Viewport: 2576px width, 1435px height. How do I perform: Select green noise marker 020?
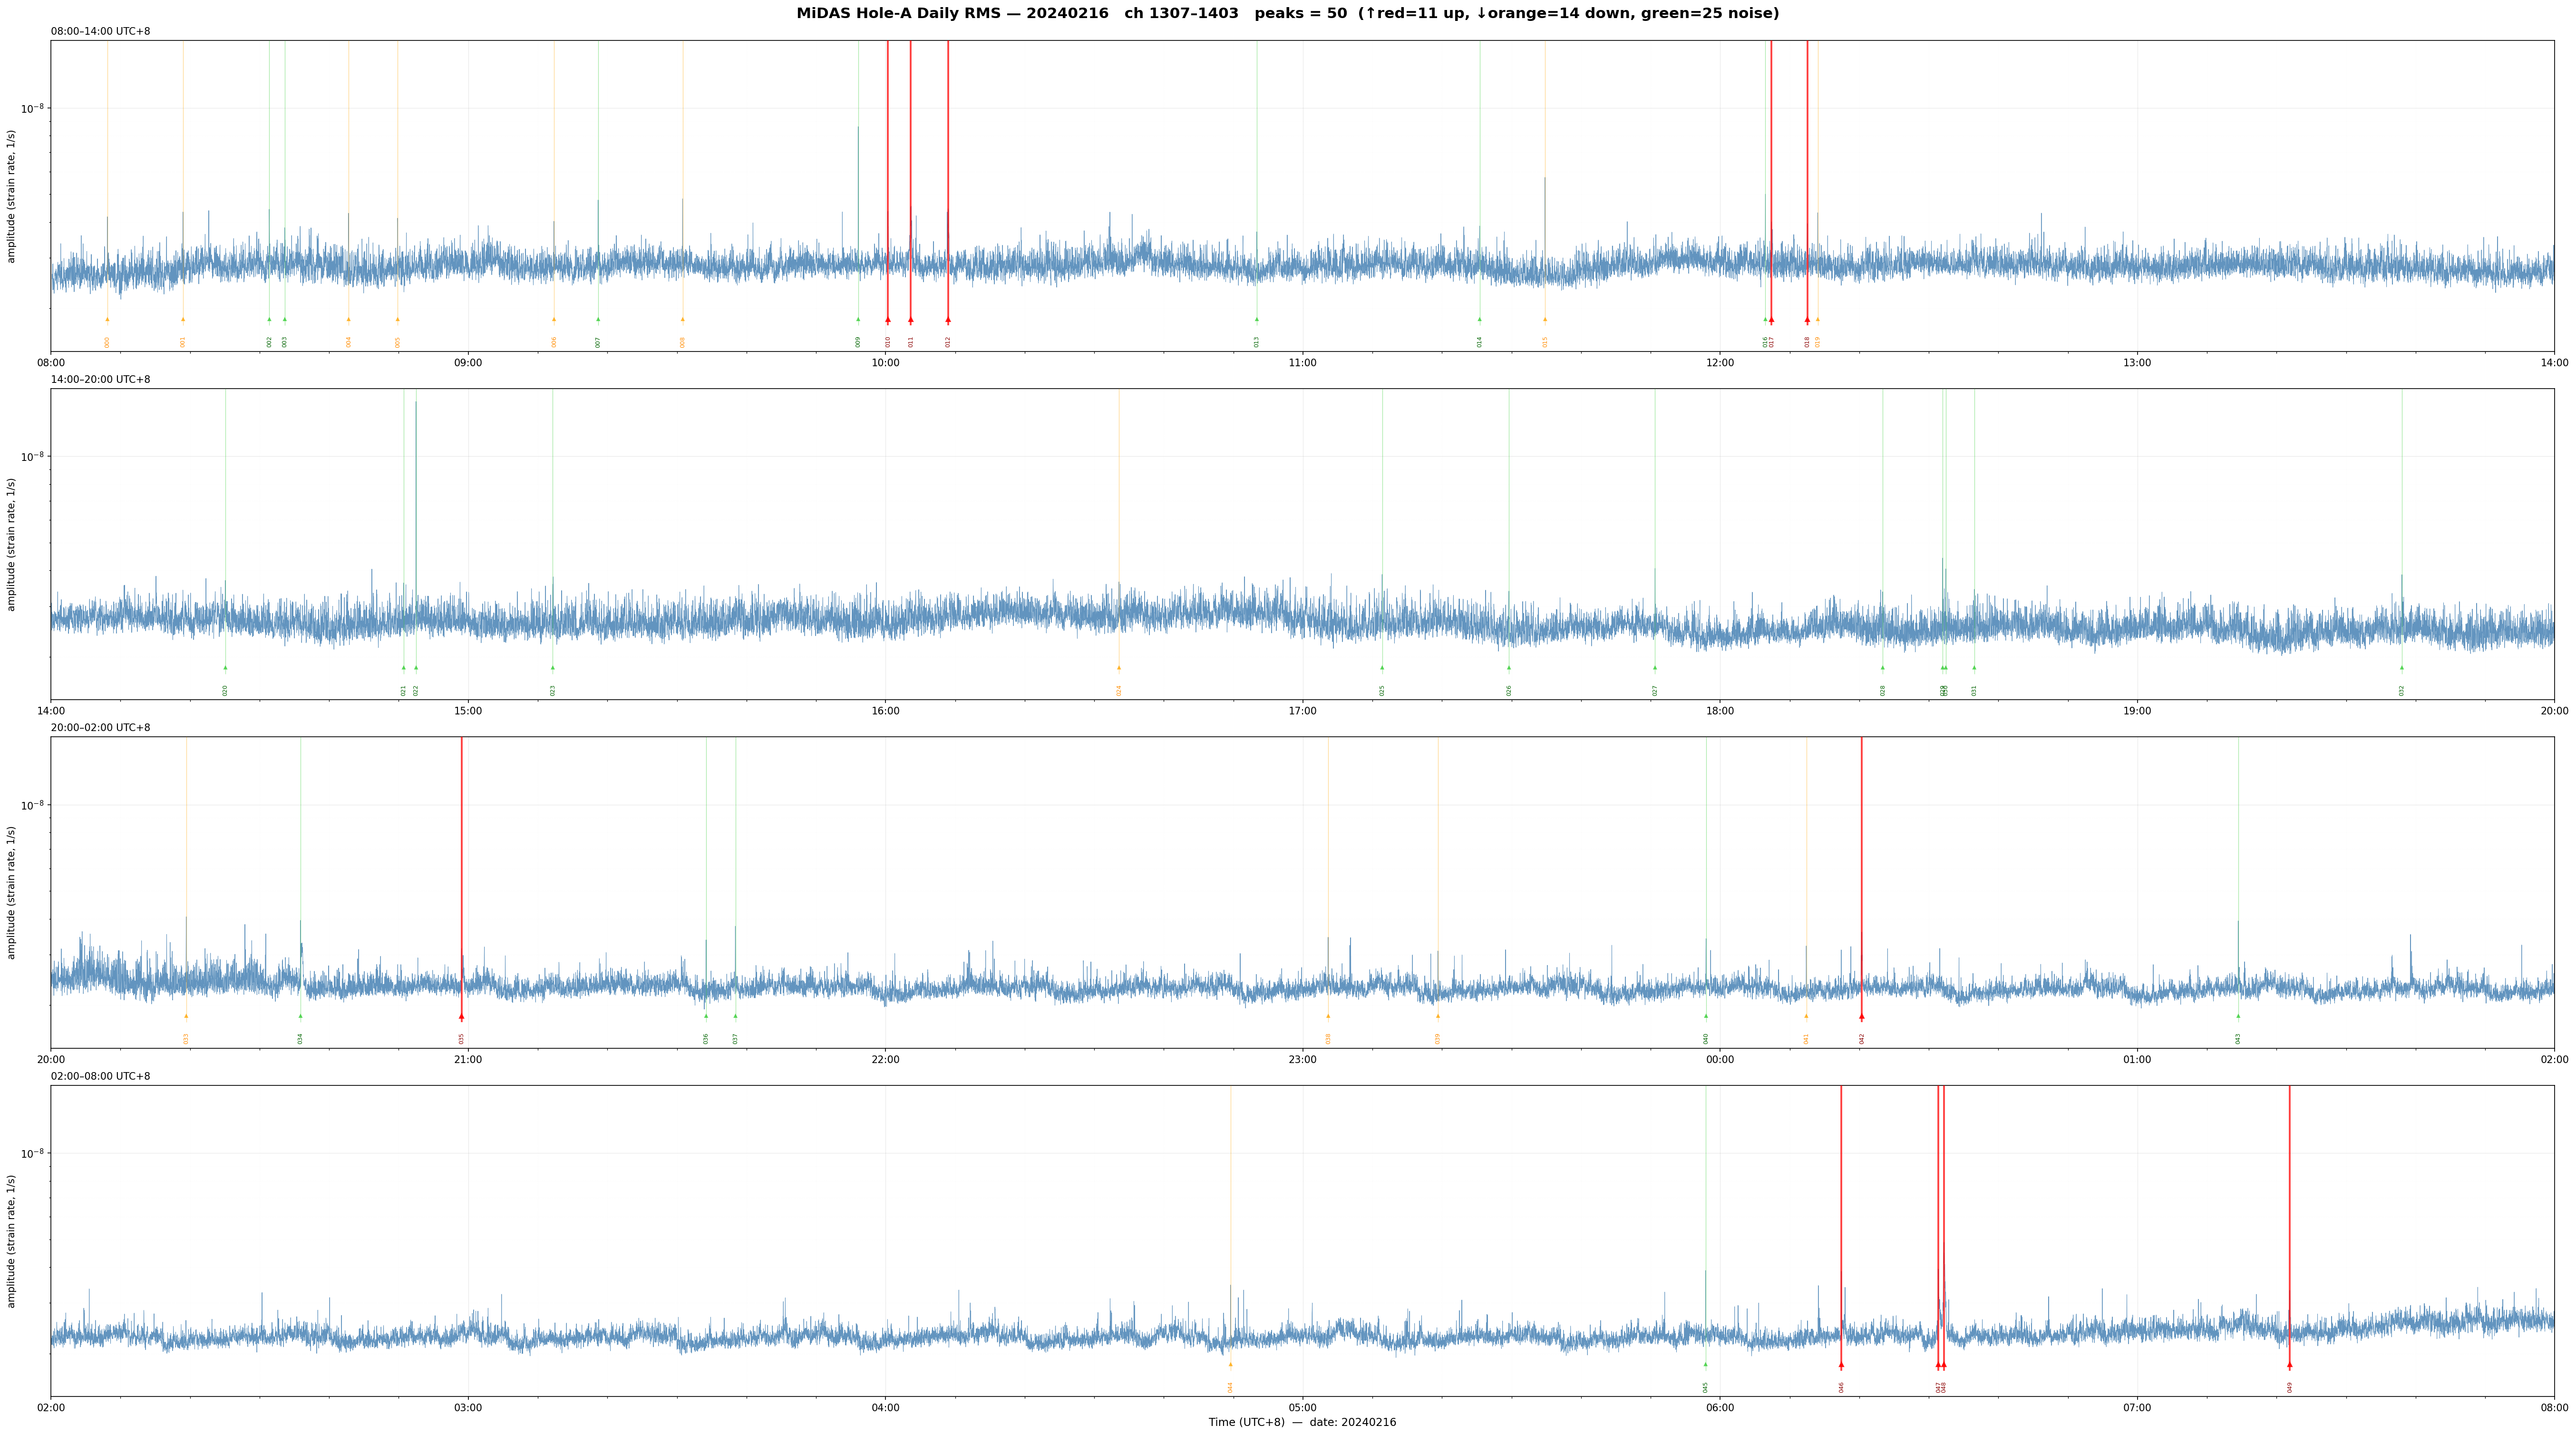click(x=225, y=668)
